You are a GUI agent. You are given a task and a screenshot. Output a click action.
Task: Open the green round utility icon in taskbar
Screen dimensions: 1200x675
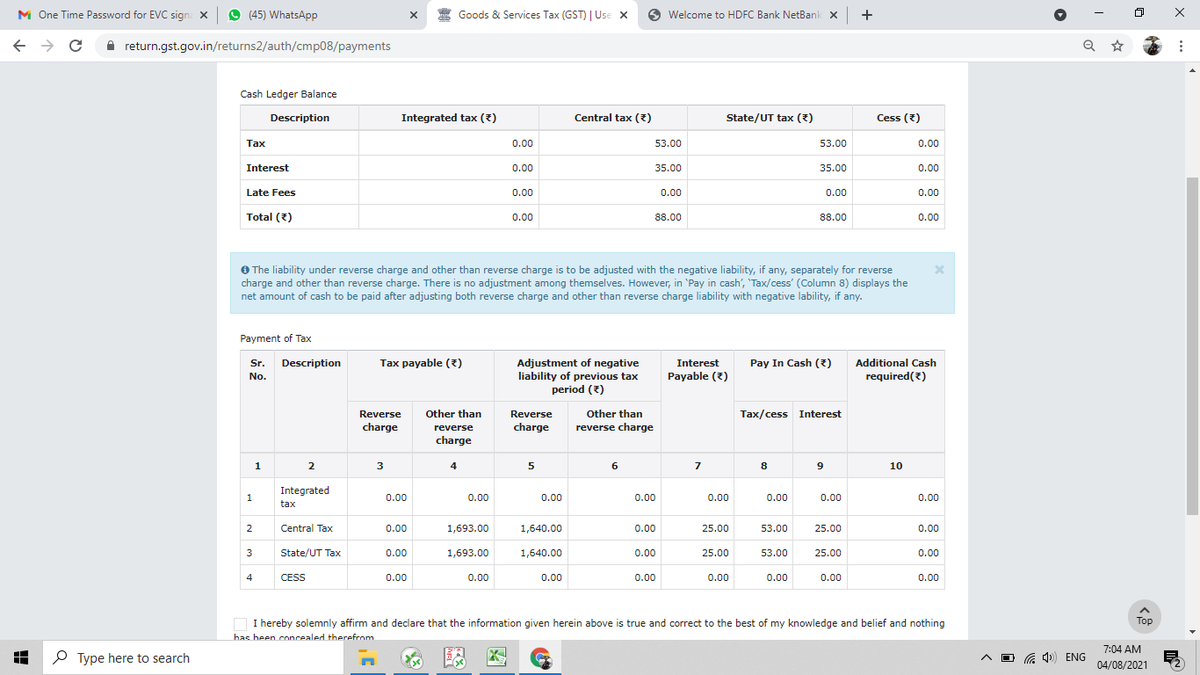[x=413, y=658]
